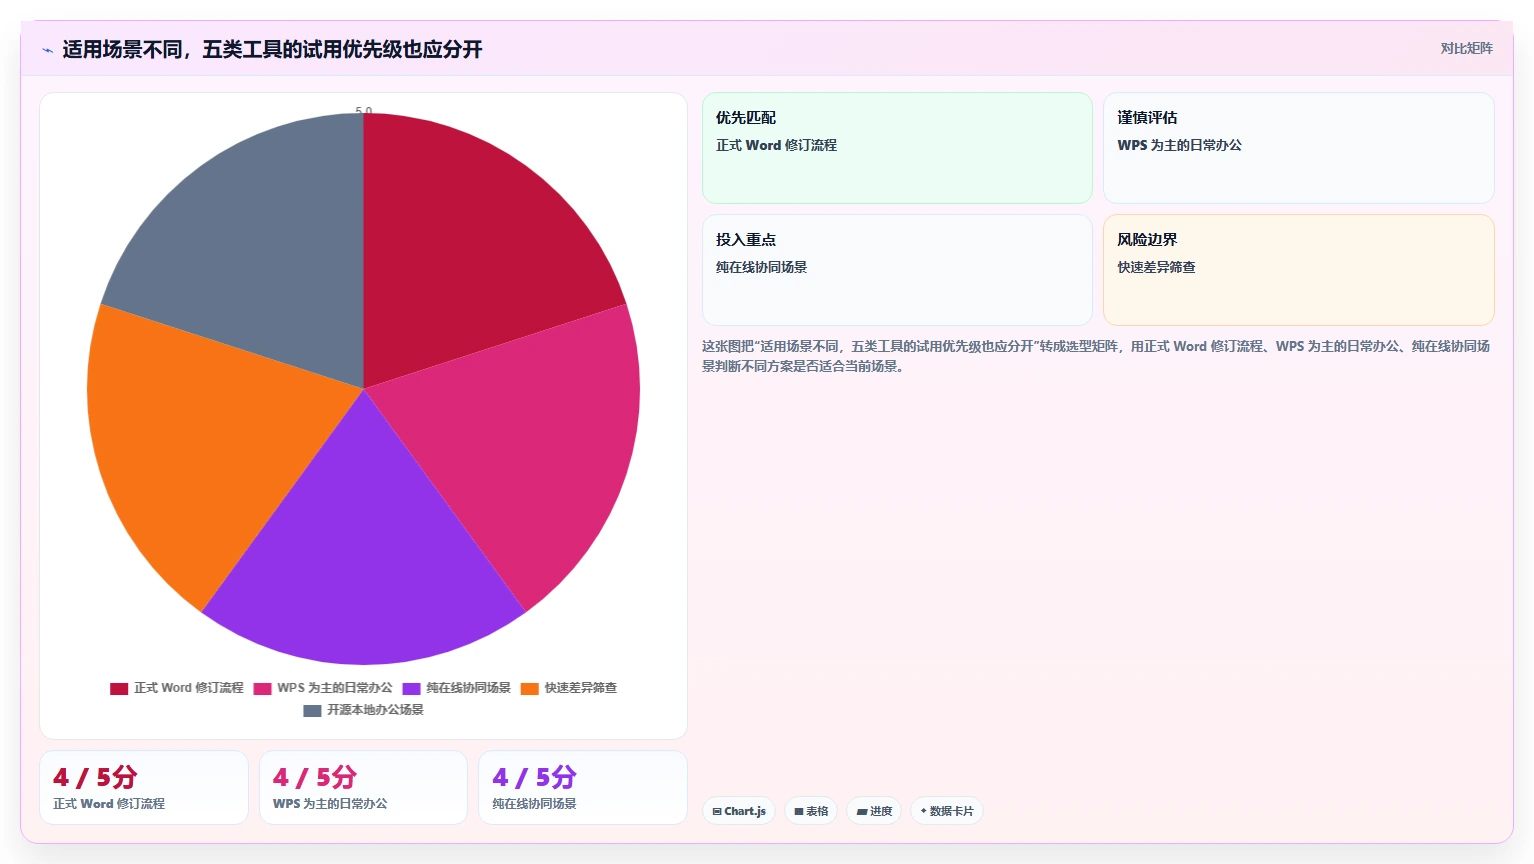Click the header icon beside the slide title
The image size is (1534, 864).
click(47, 50)
